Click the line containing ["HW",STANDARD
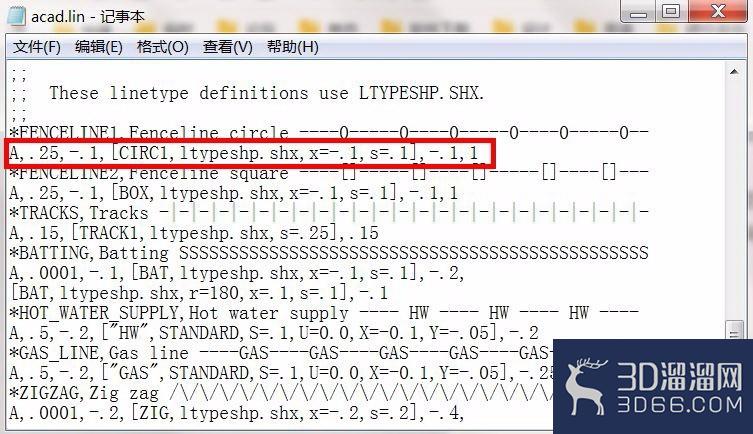 point(274,333)
